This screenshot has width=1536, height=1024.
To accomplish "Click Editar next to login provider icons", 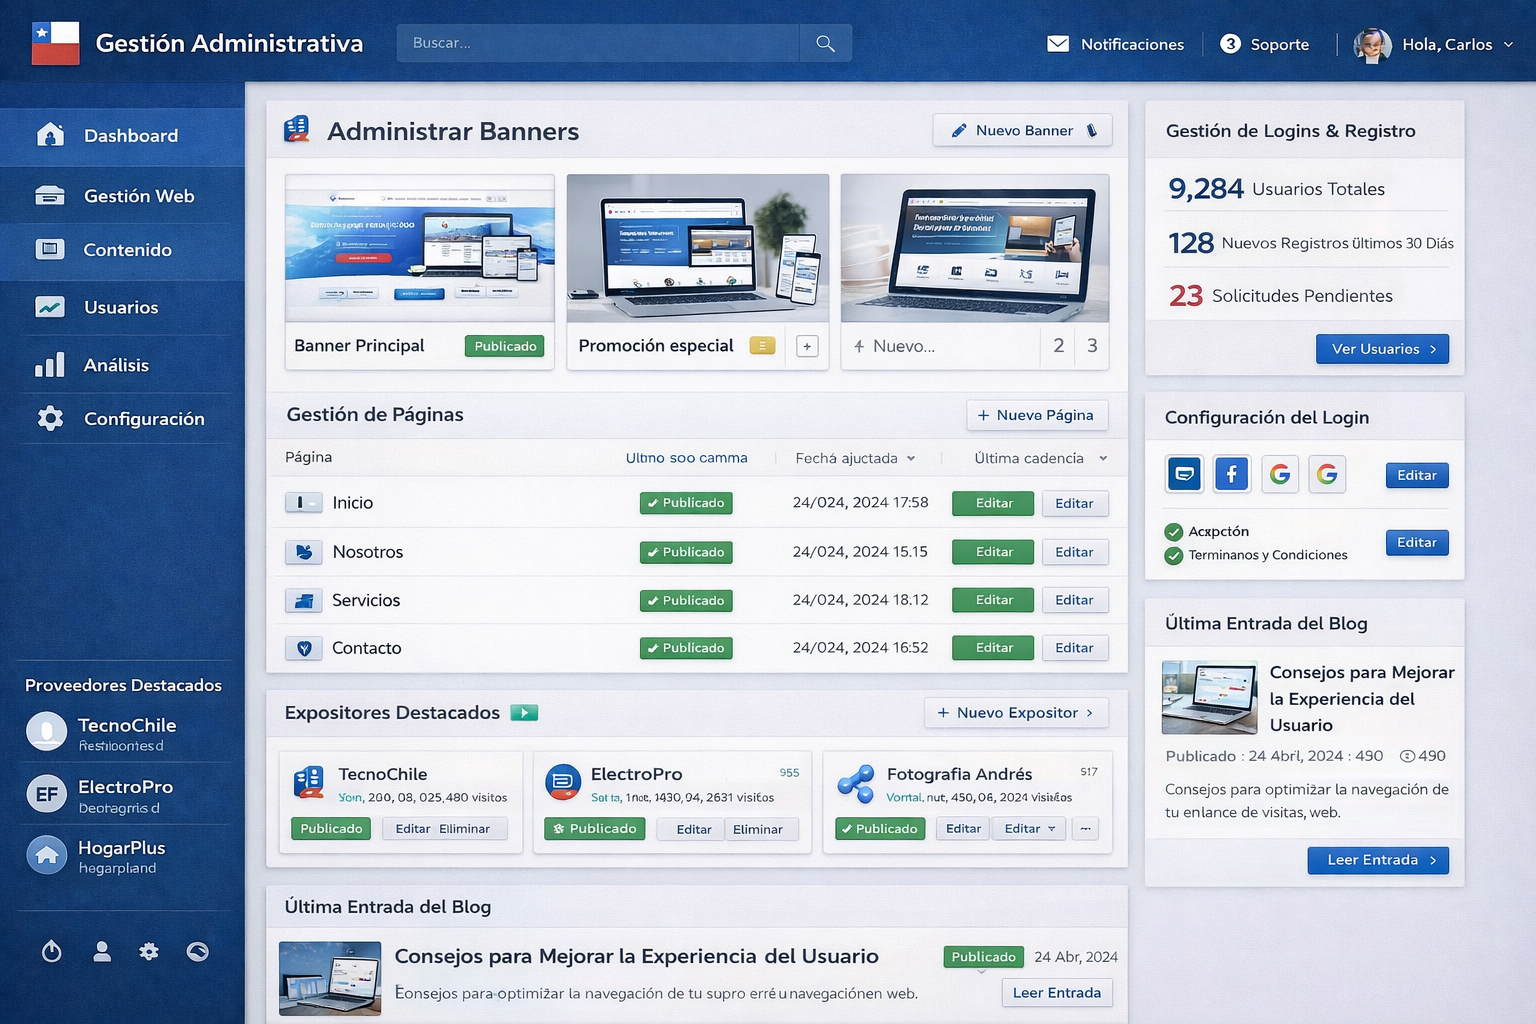I will click(1417, 475).
